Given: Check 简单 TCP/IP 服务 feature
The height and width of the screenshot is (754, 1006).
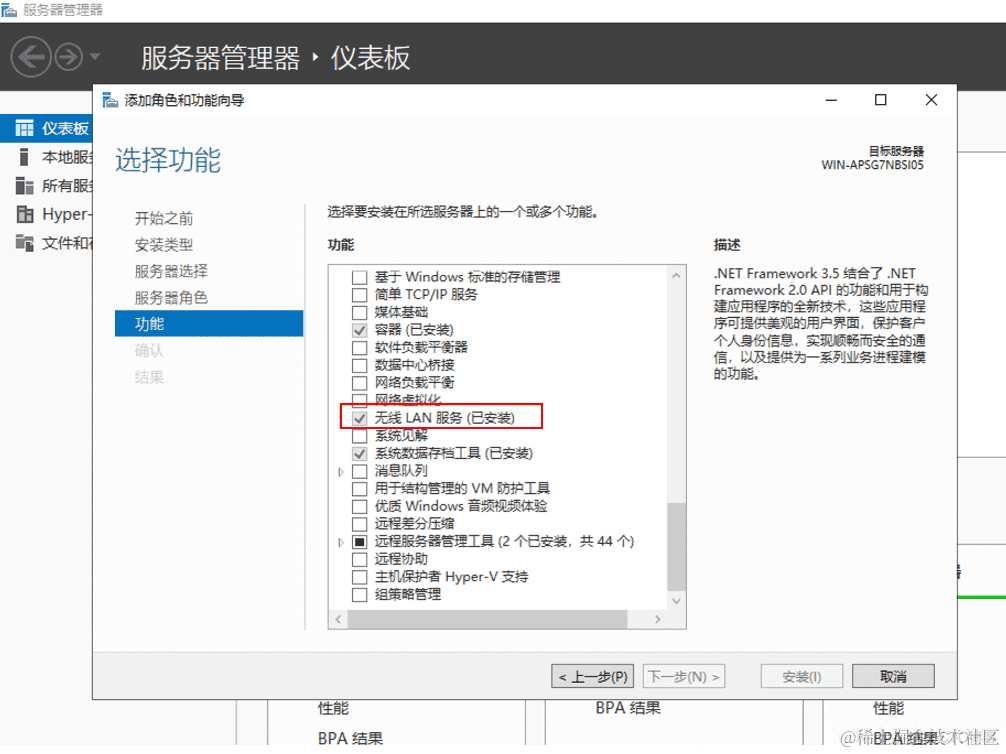Looking at the screenshot, I should pos(360,295).
